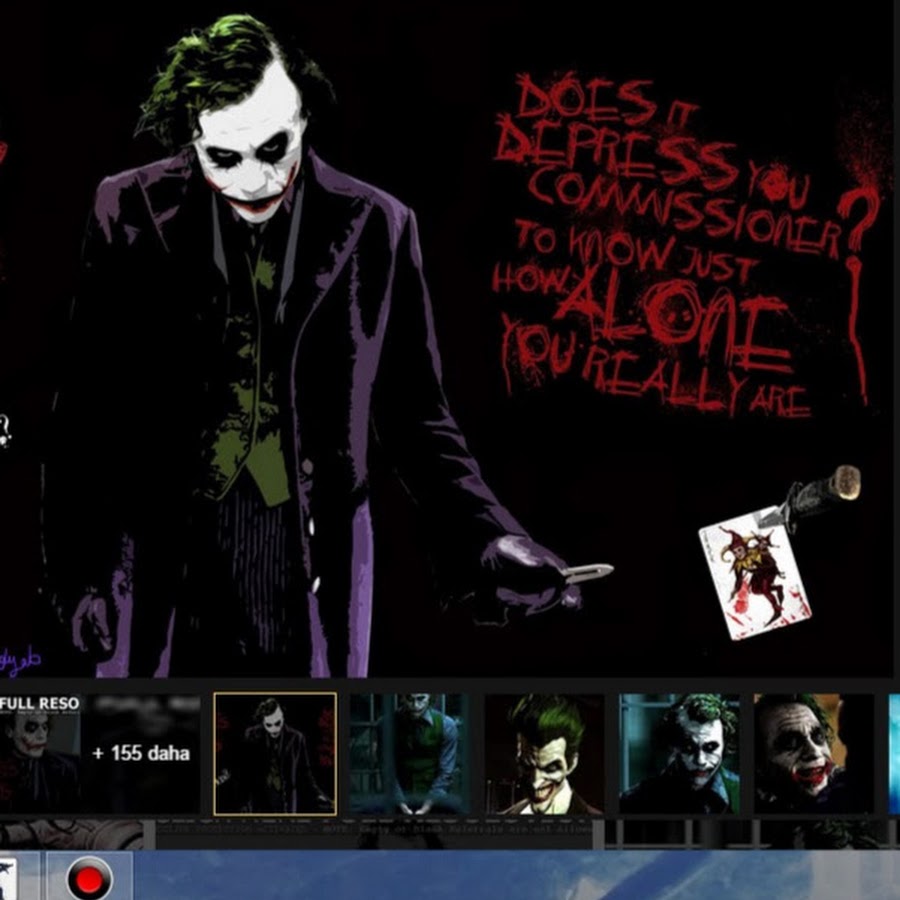
Task: Open the close-up Joker face with red smile thumbnail
Action: pyautogui.click(x=814, y=754)
